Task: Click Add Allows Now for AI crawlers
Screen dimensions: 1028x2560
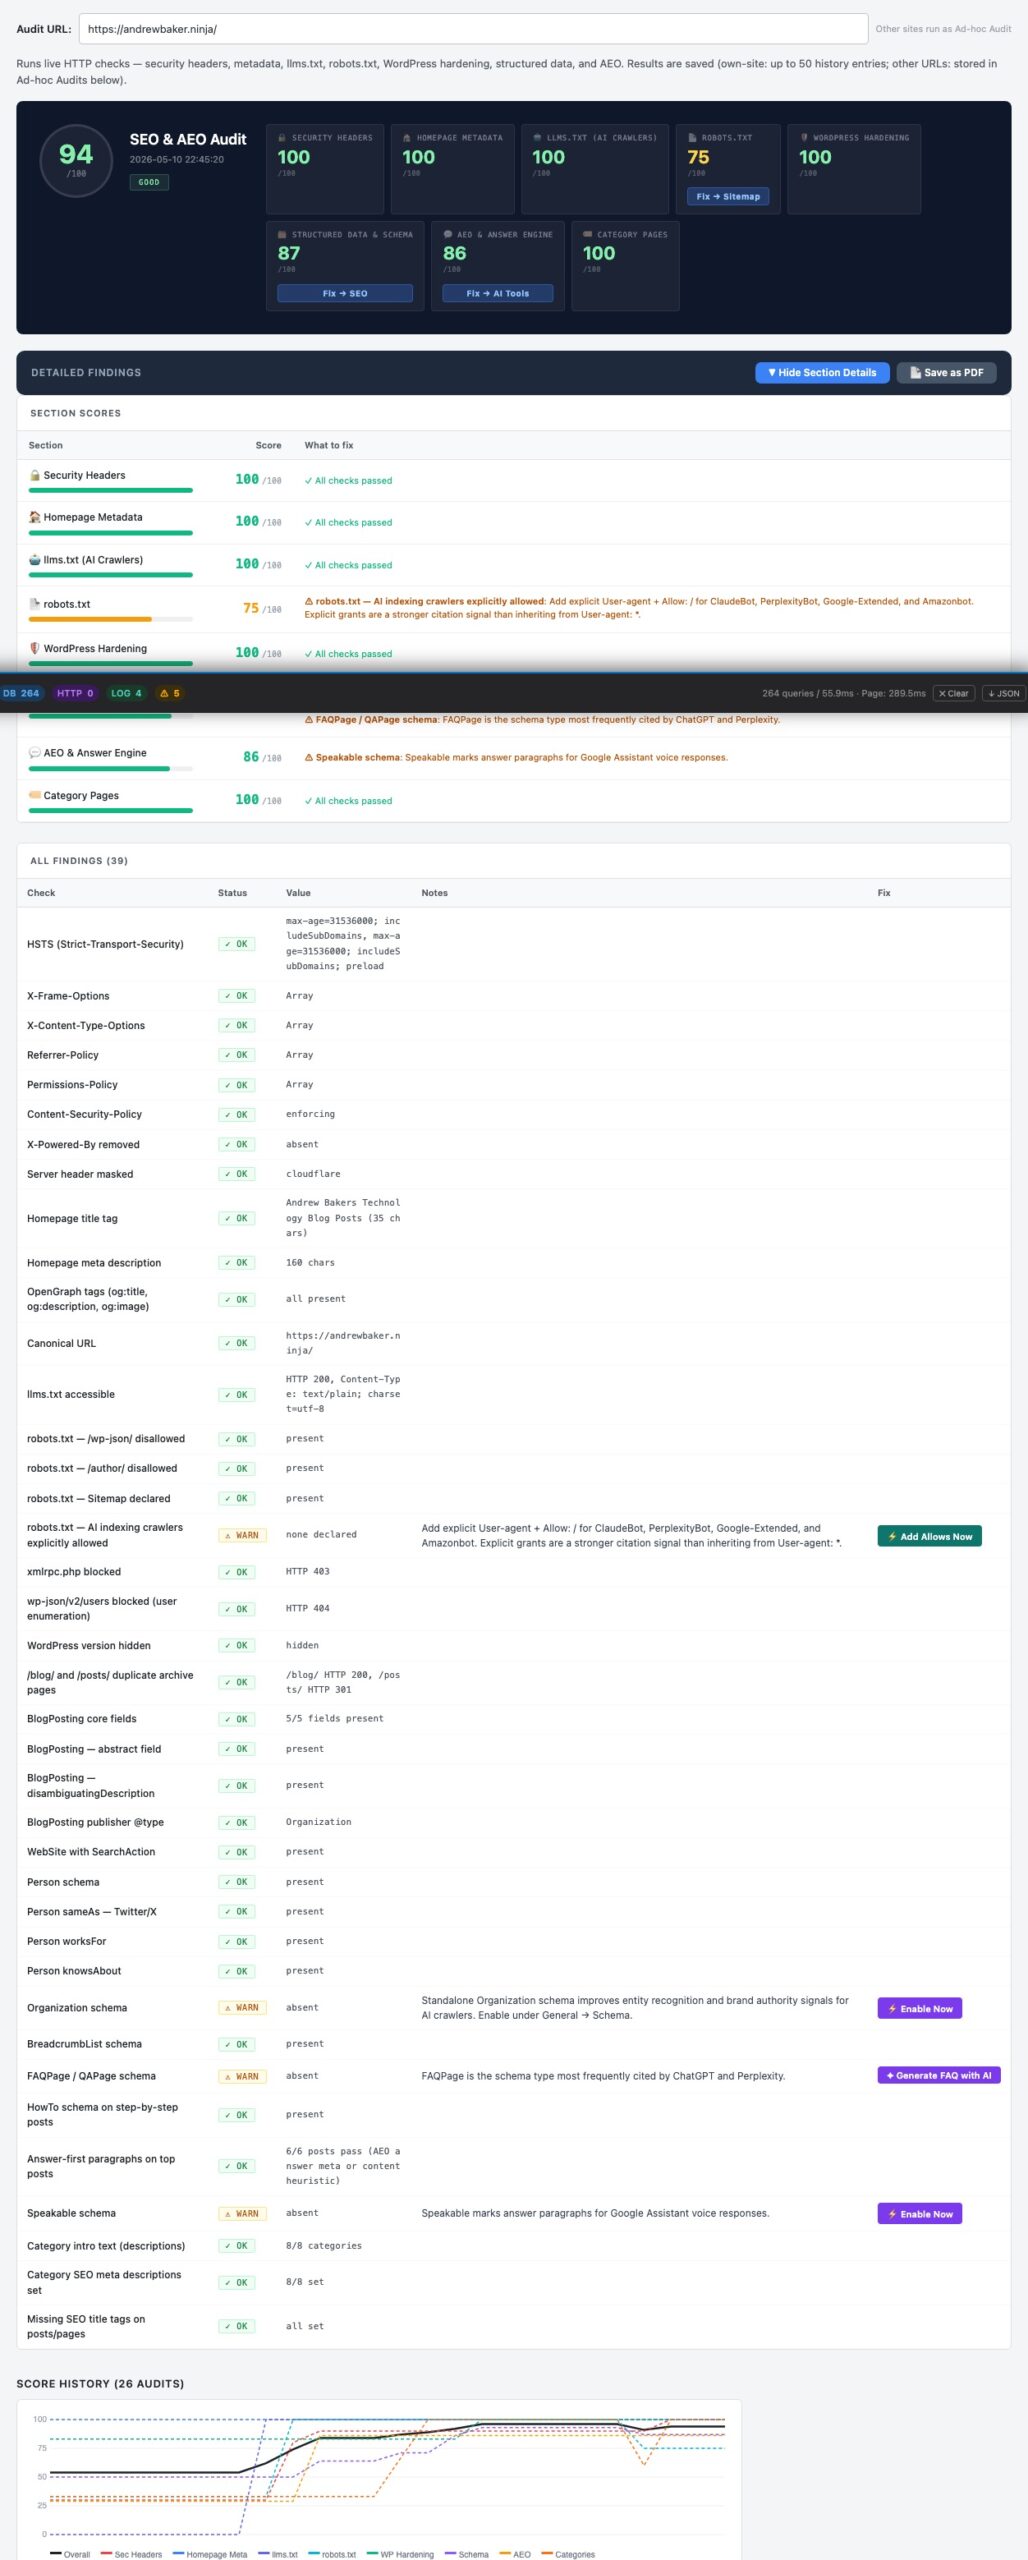Action: (929, 1536)
